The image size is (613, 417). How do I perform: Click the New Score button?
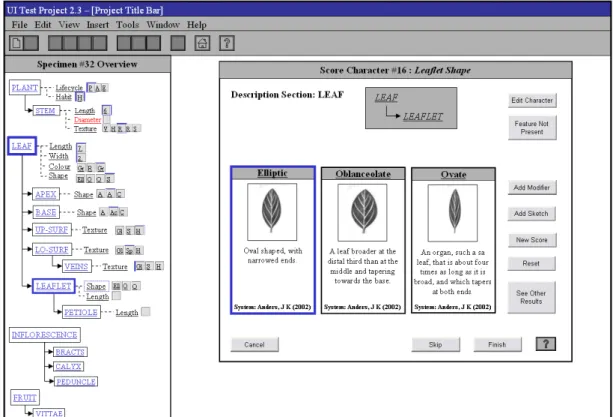click(532, 240)
